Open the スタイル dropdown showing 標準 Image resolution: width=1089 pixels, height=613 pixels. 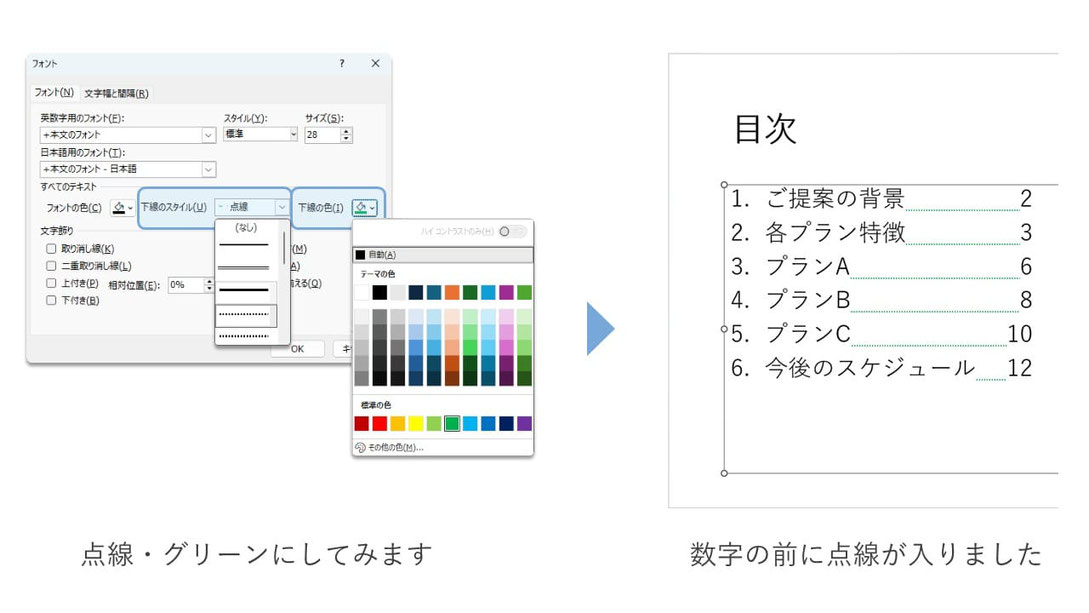pos(260,134)
